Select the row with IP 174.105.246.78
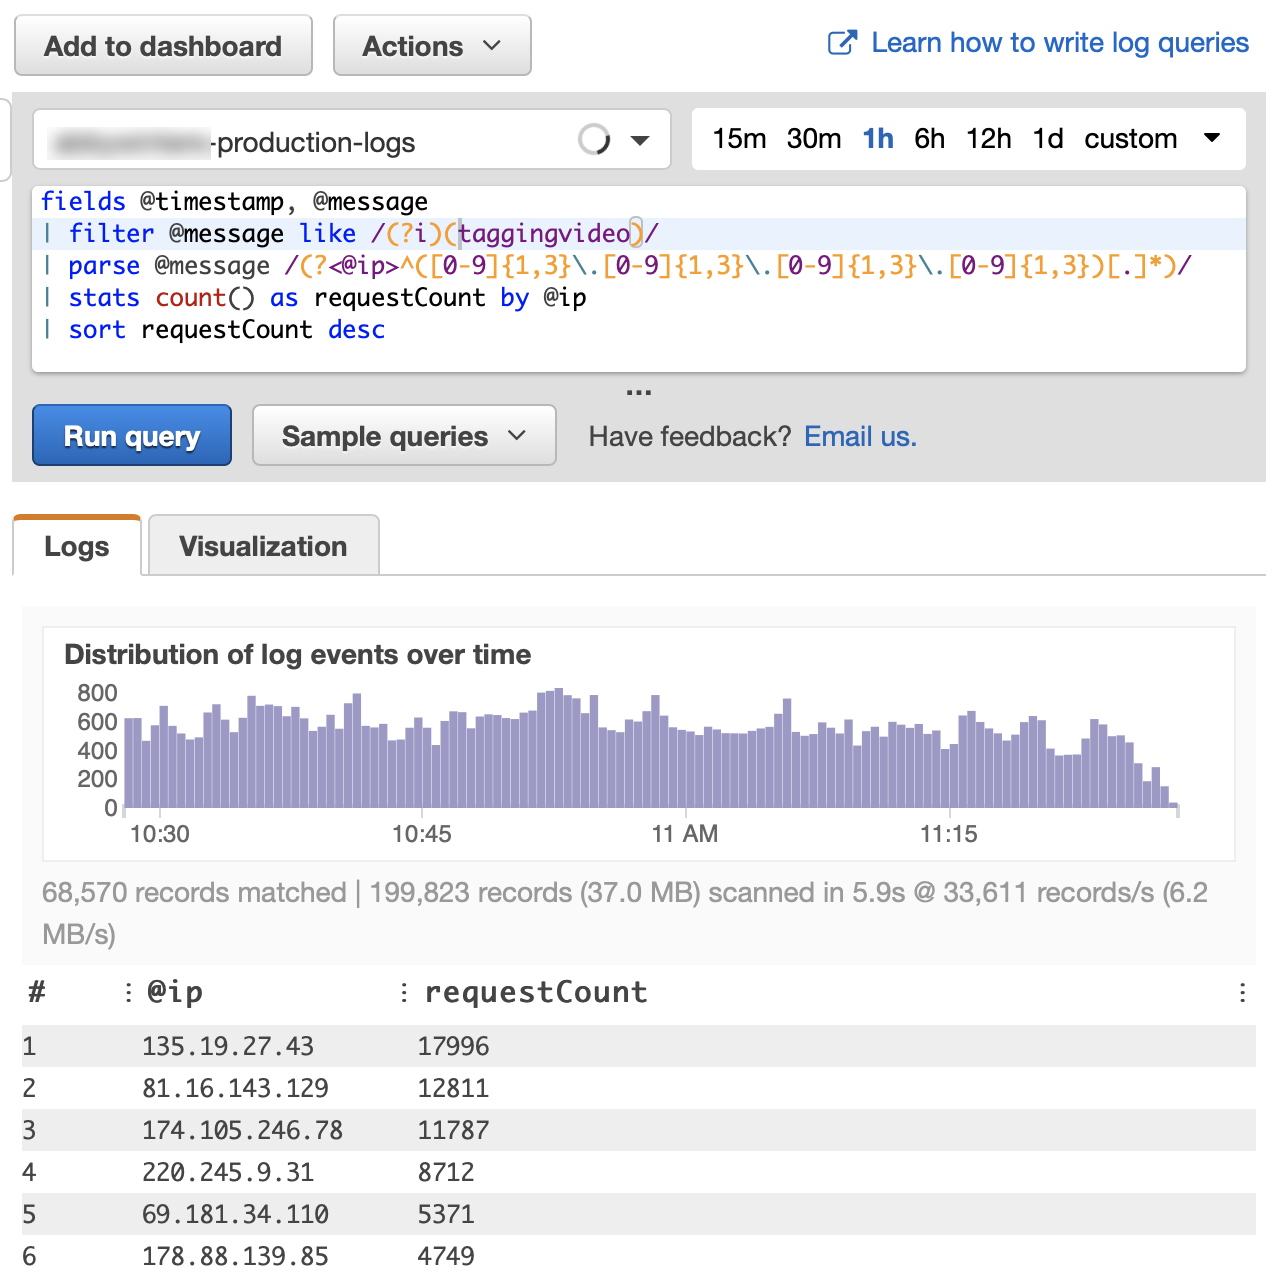 (638, 1130)
